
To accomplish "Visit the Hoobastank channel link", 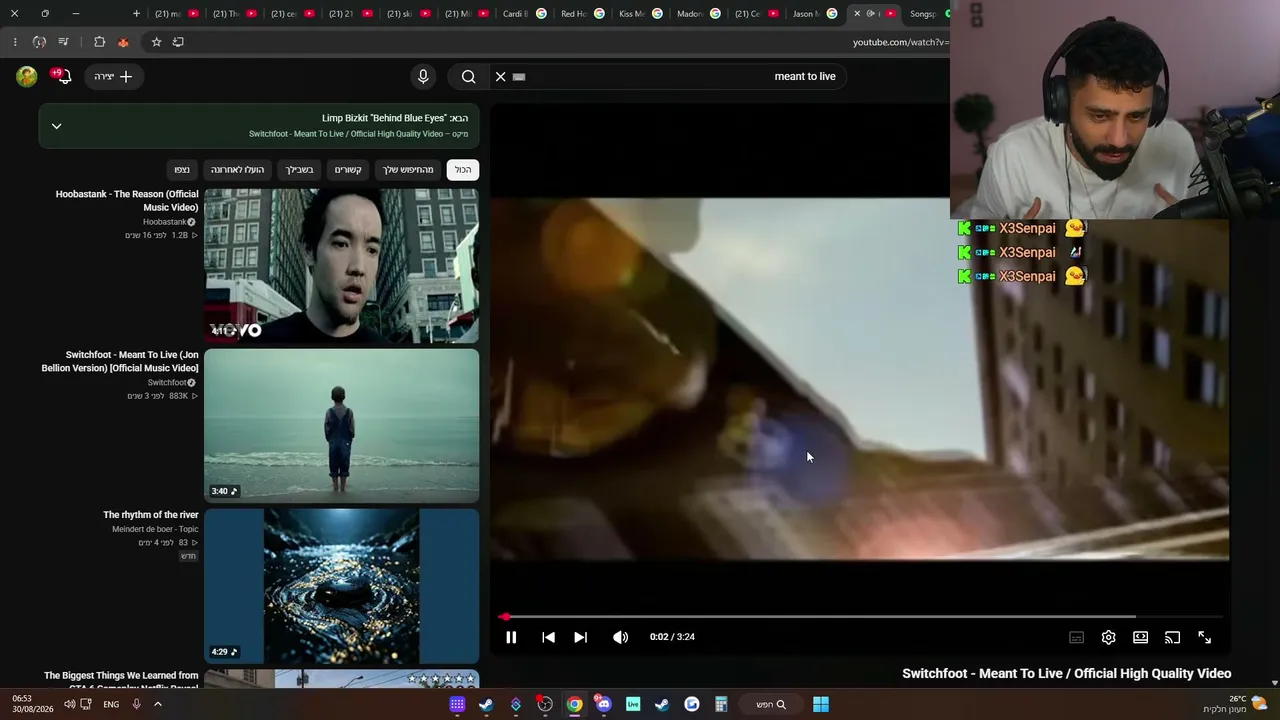I will click(164, 222).
